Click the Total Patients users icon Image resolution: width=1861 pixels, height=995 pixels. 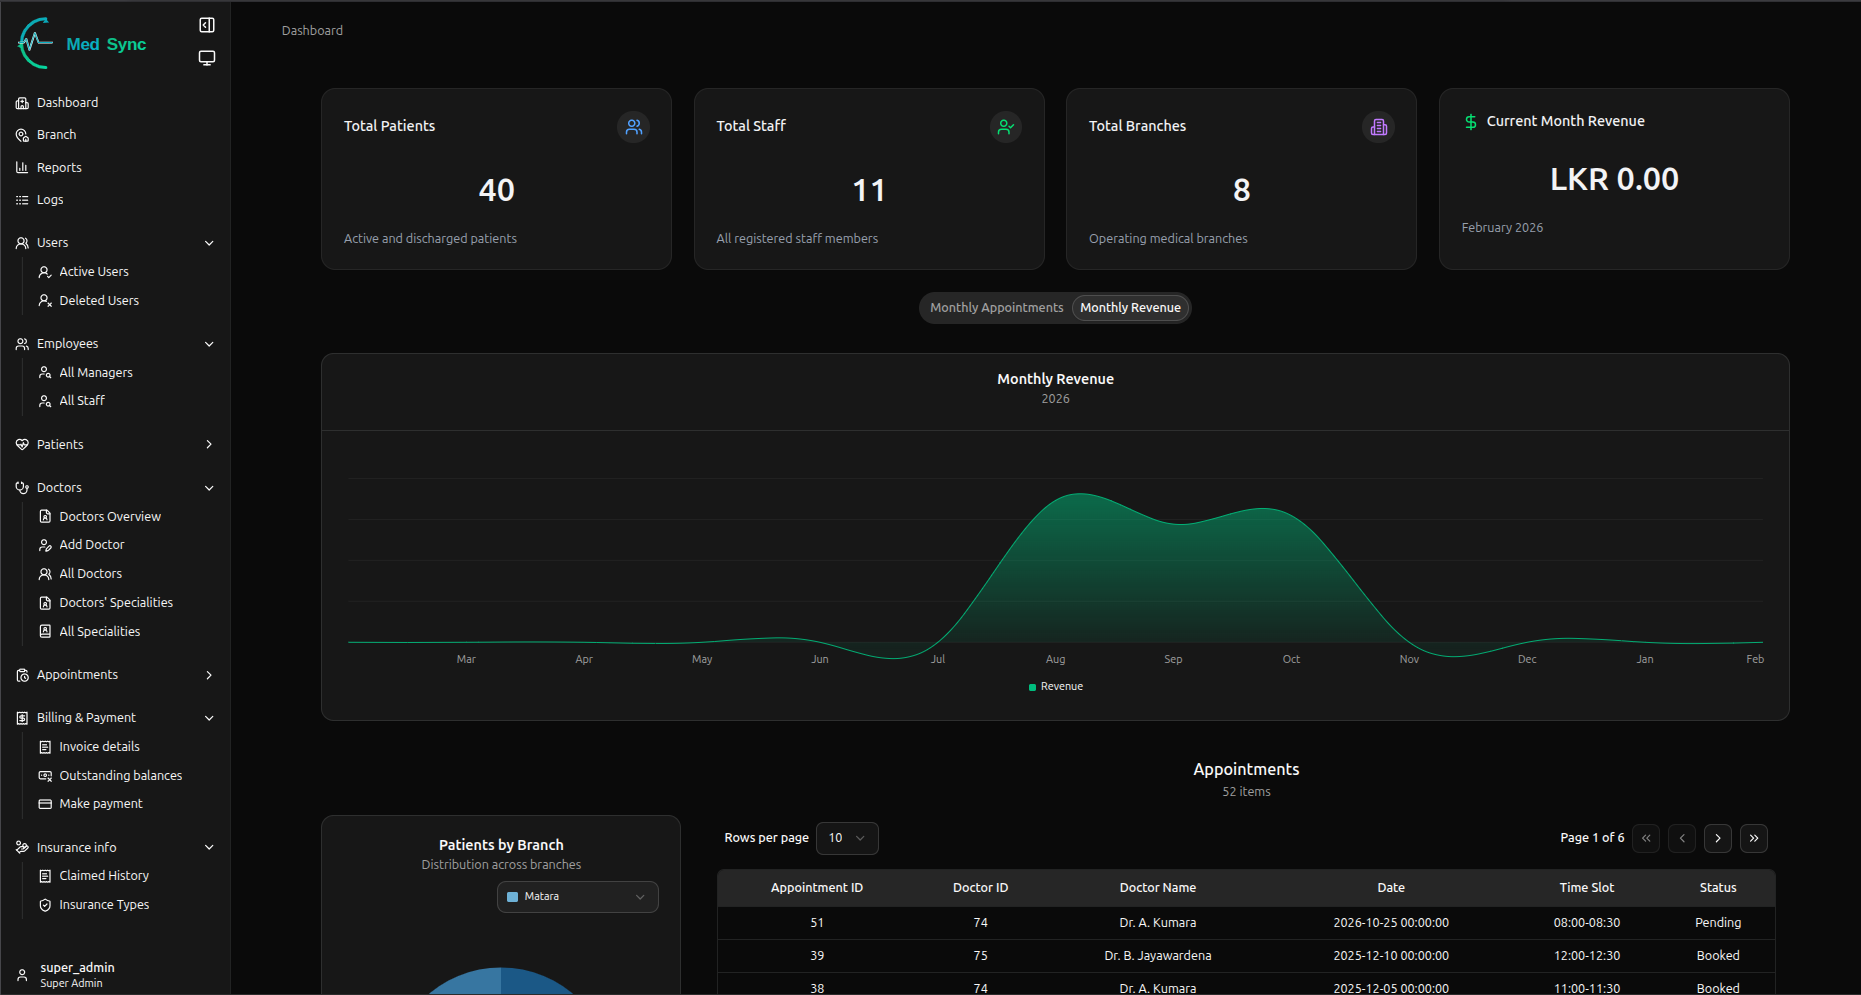pyautogui.click(x=633, y=127)
